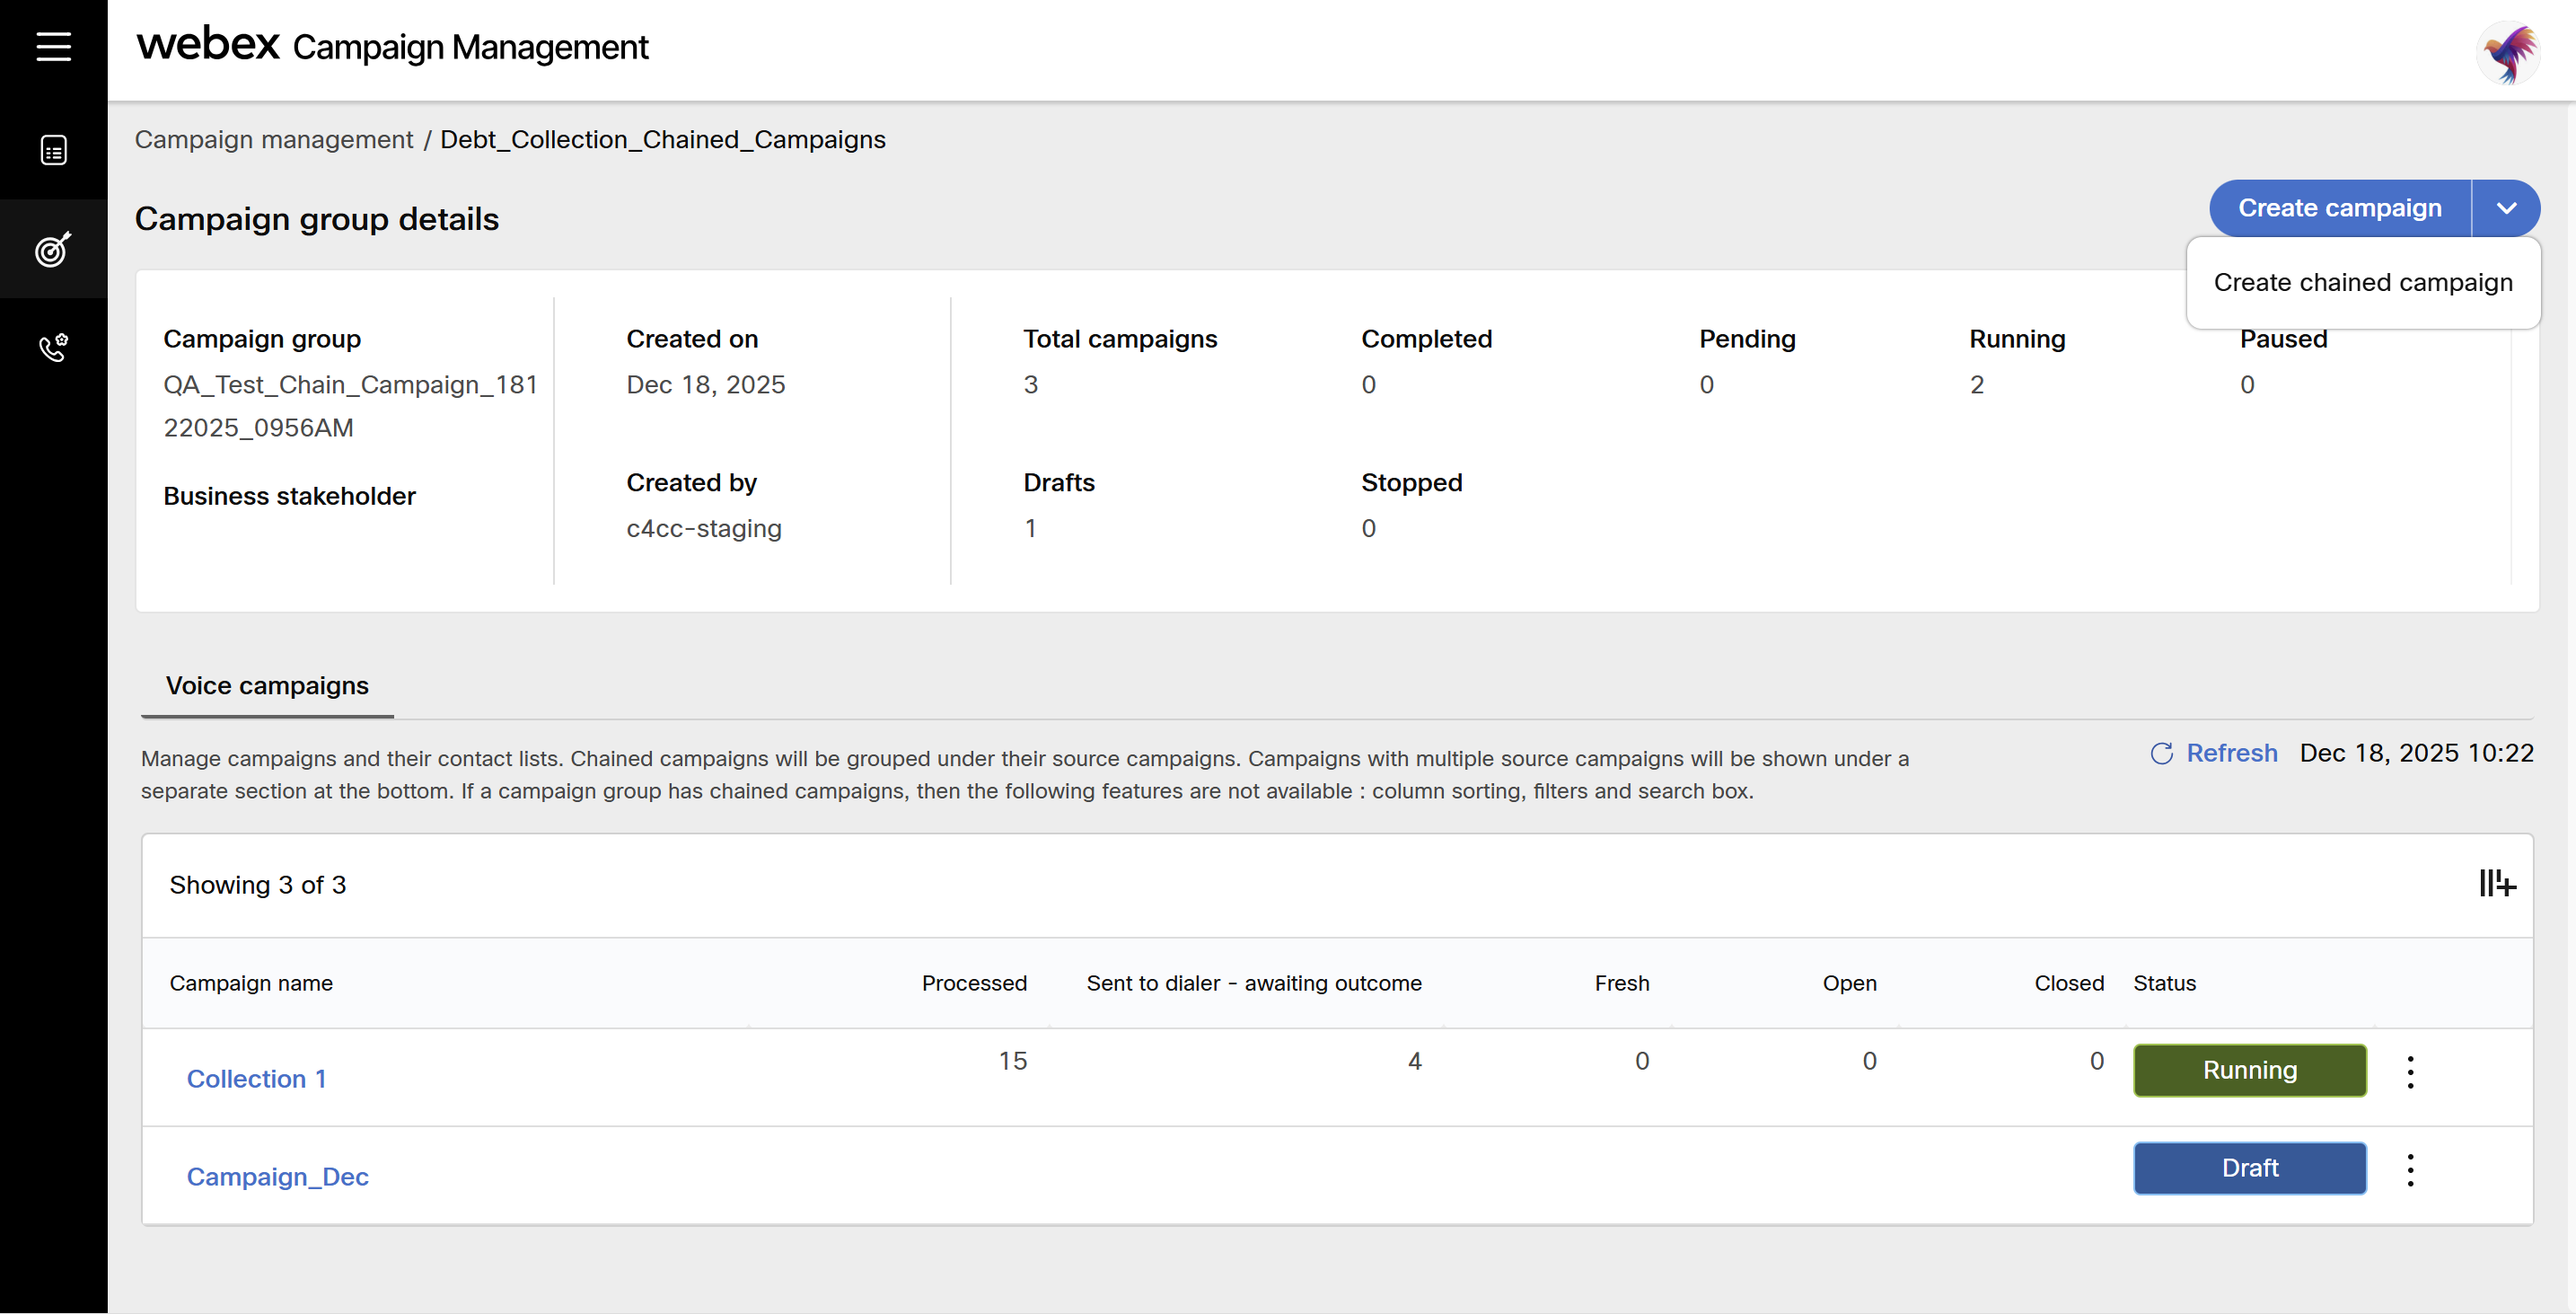Click Campaign management breadcrumb link
The height and width of the screenshot is (1314, 2576).
coord(273,139)
